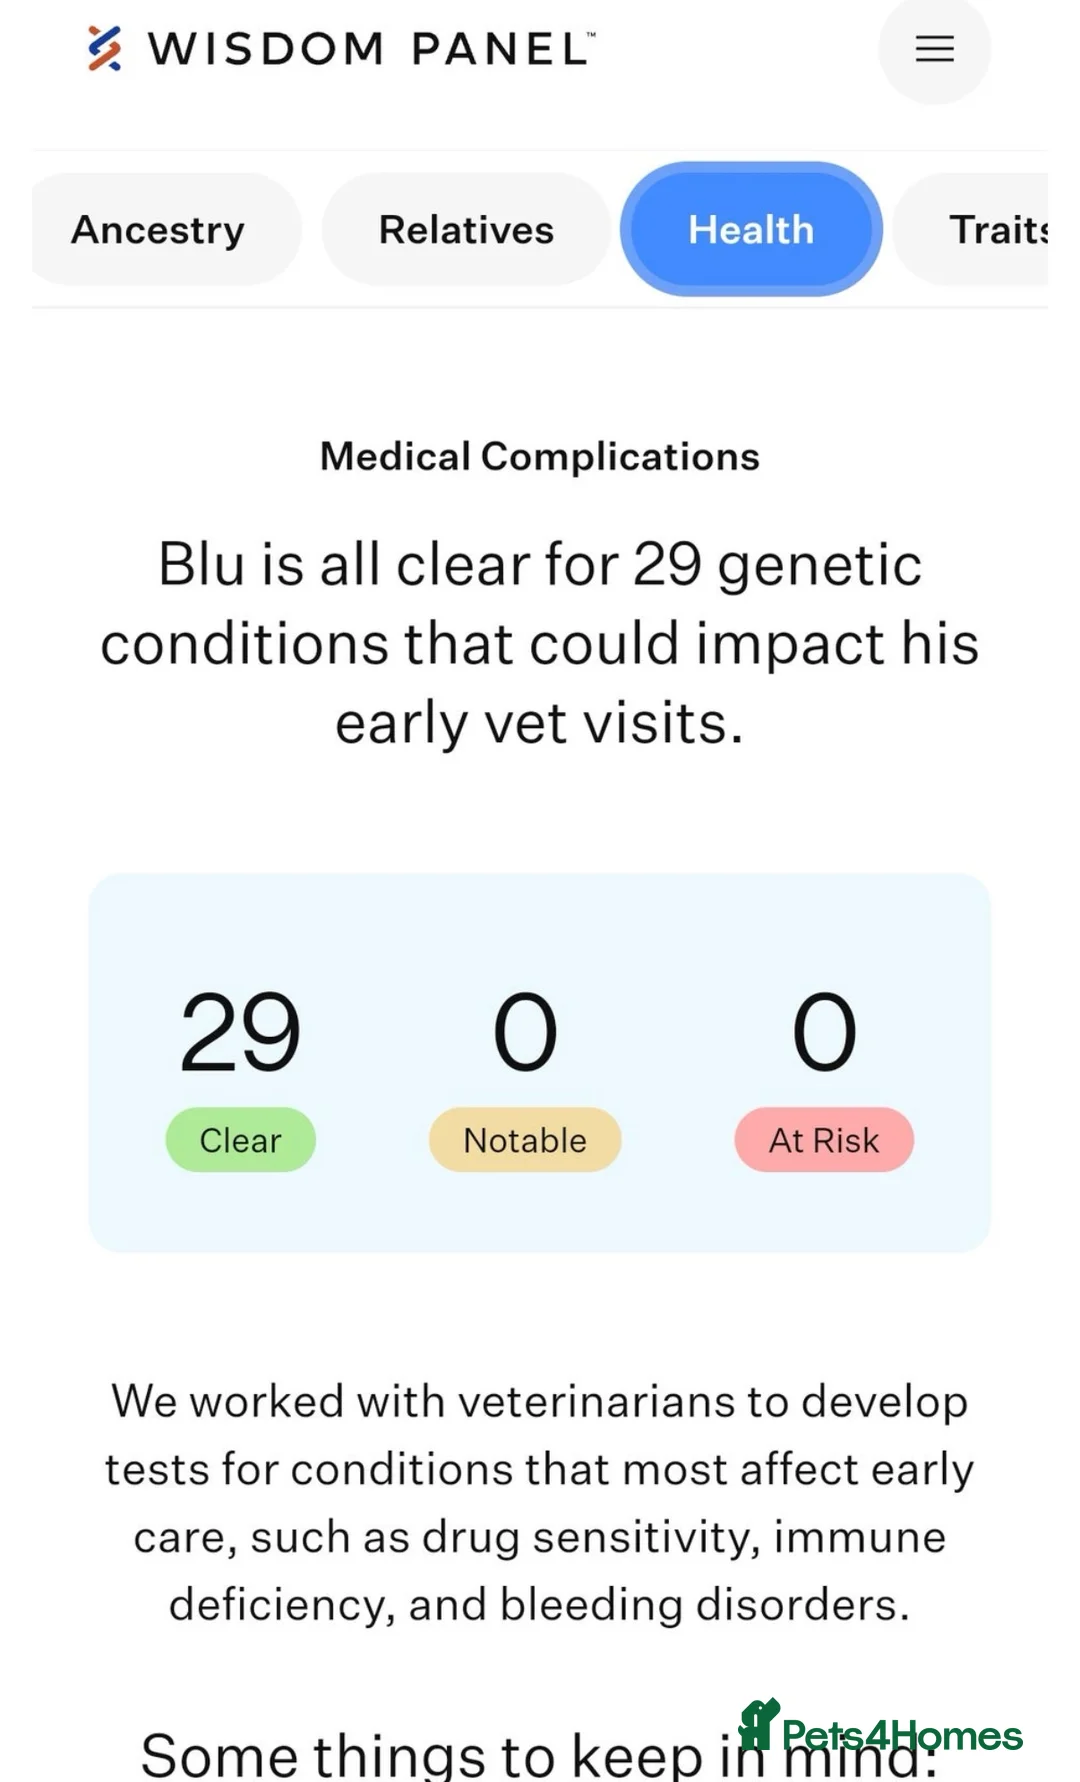
Task: Open the Relatives tab
Action: [x=466, y=230]
